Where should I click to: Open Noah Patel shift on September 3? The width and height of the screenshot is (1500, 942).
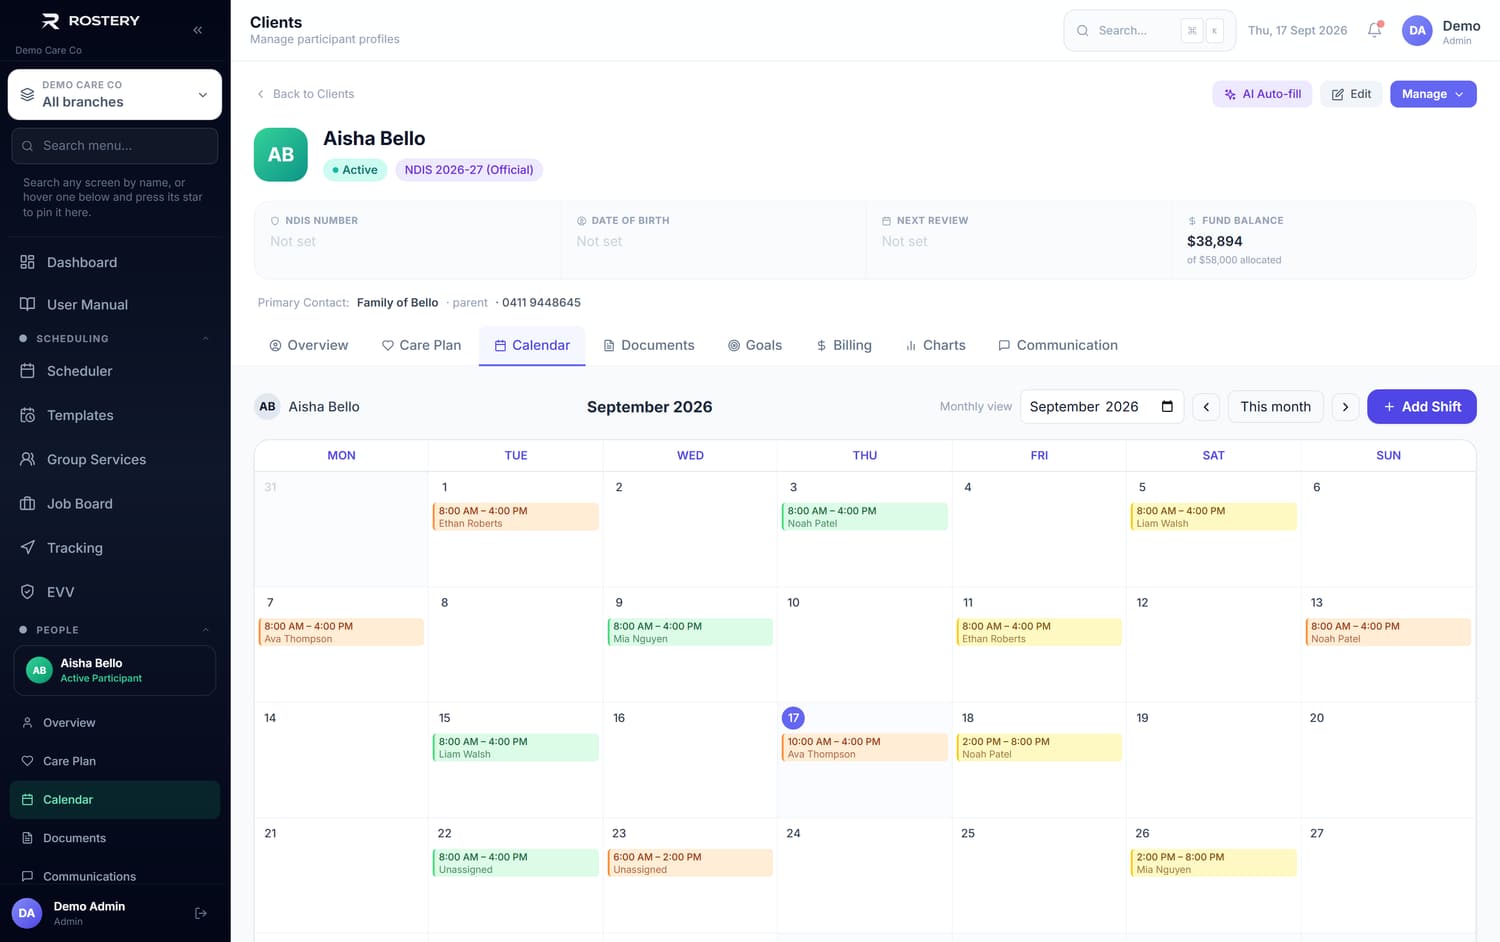click(864, 517)
